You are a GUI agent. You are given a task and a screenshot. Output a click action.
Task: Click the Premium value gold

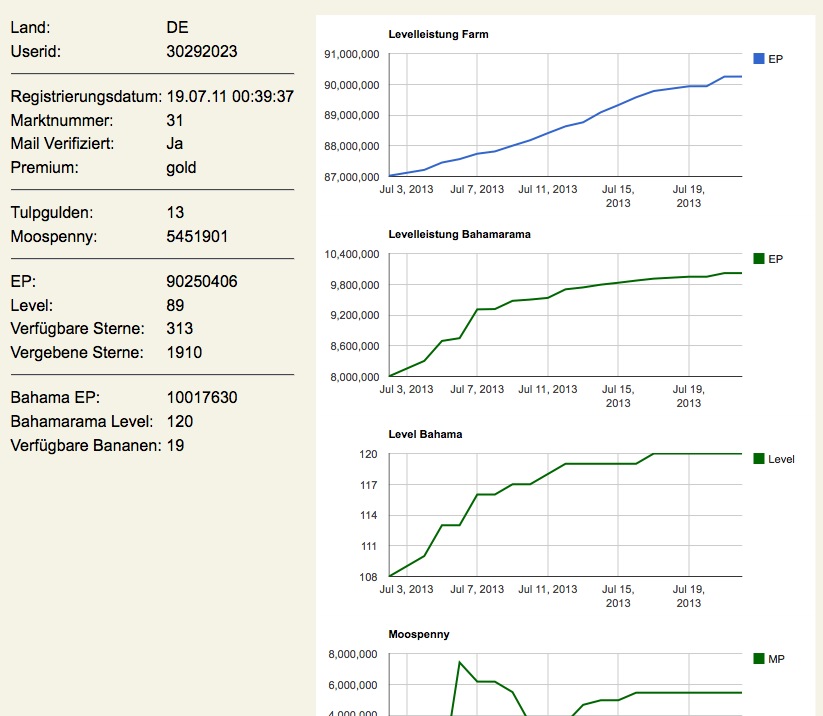pos(181,168)
